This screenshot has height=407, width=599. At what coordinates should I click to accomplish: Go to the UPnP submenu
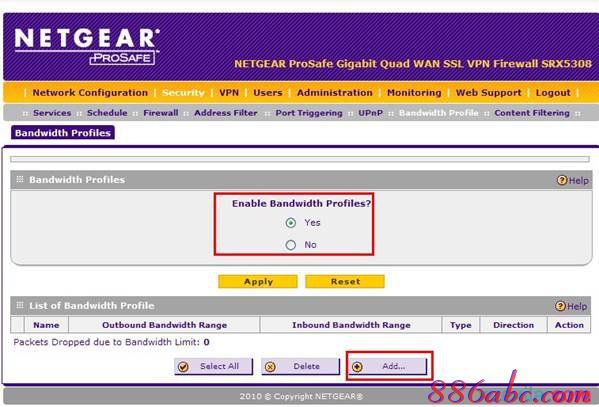pos(370,113)
